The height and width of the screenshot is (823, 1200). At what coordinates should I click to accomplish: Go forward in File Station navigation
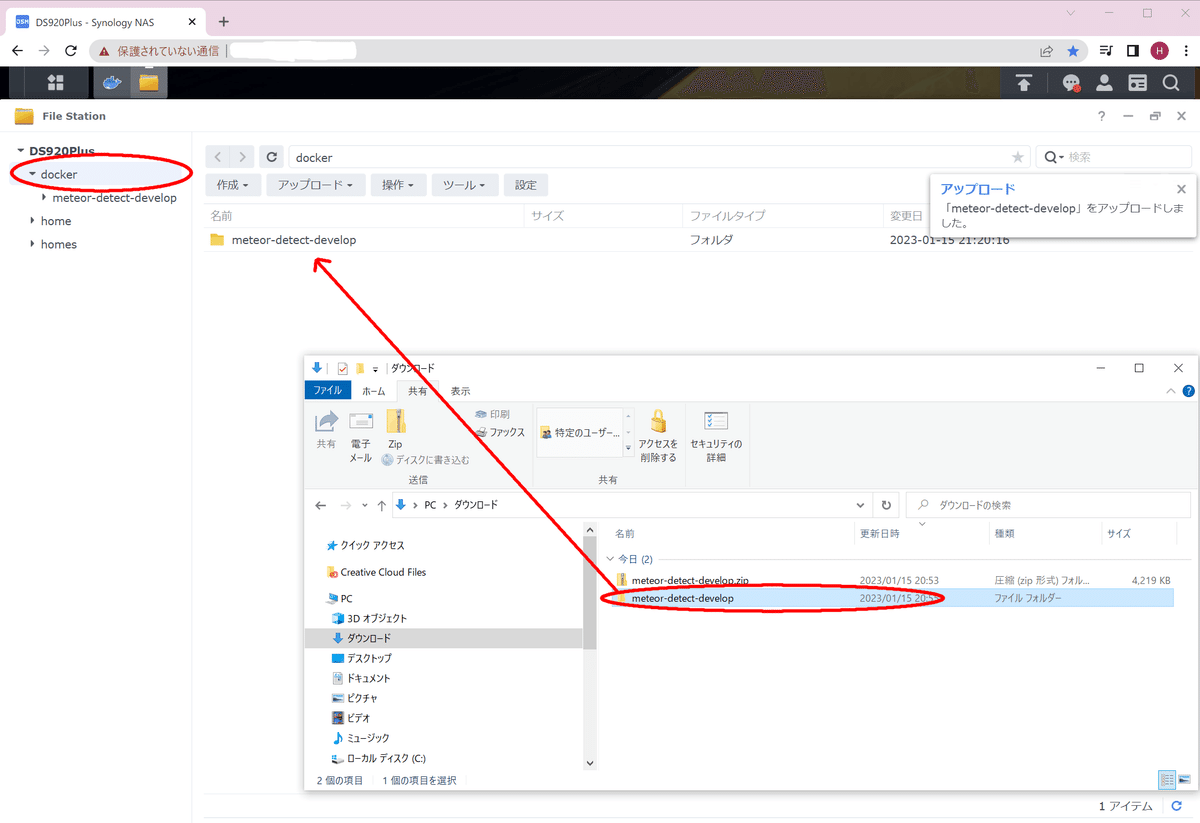tap(243, 157)
